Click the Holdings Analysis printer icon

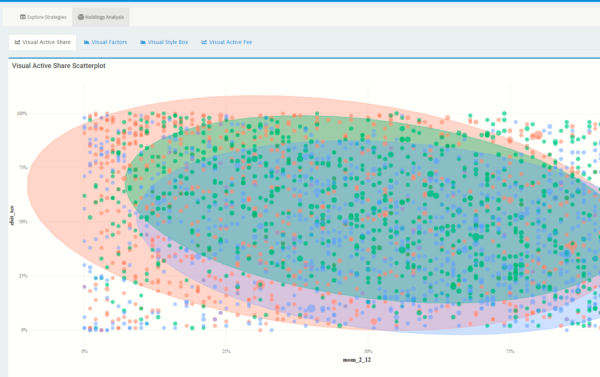coord(81,17)
